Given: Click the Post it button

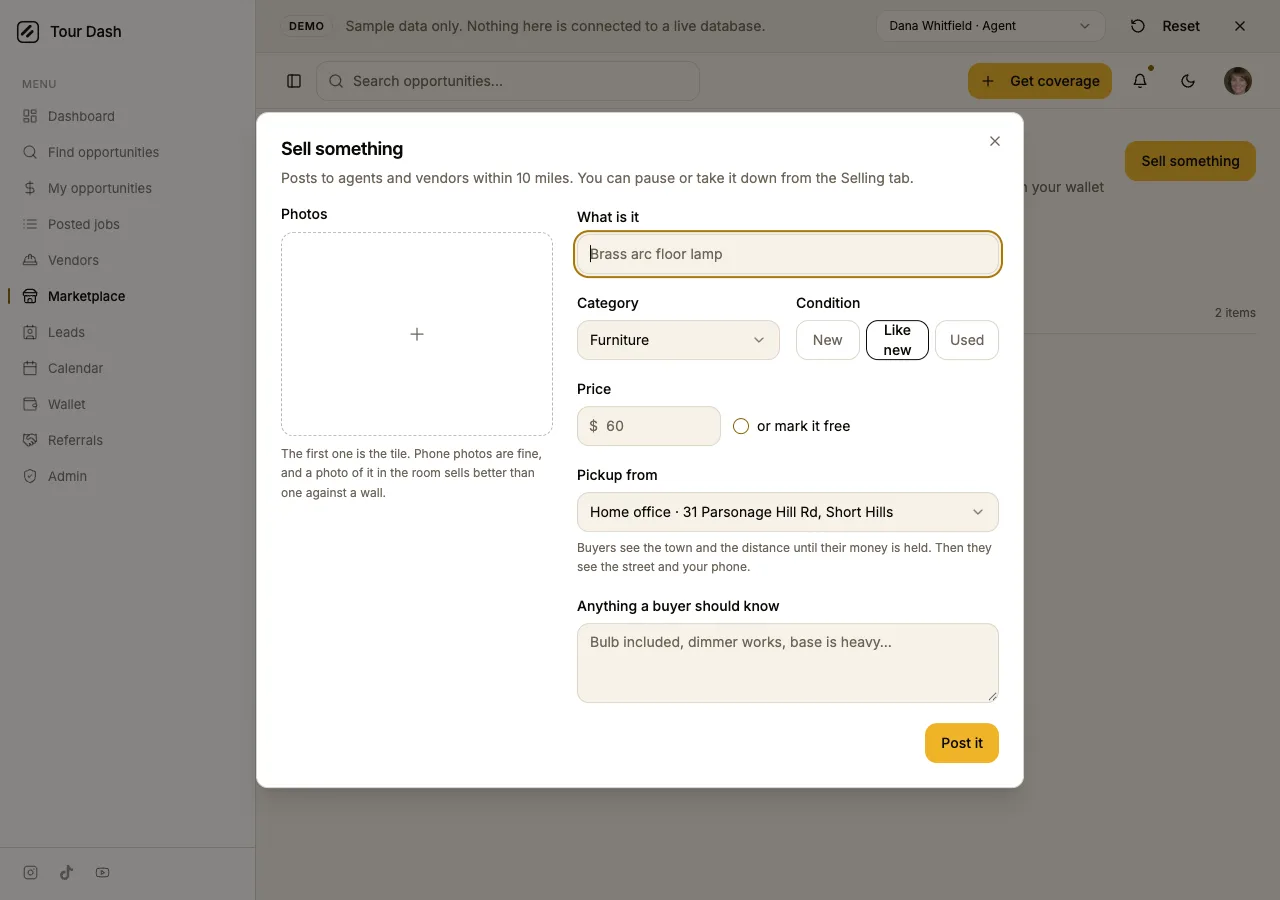Looking at the screenshot, I should point(962,743).
